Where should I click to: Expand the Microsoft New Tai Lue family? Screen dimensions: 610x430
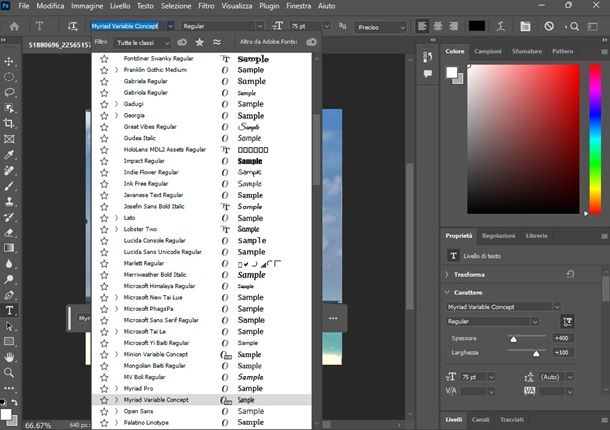coord(116,297)
